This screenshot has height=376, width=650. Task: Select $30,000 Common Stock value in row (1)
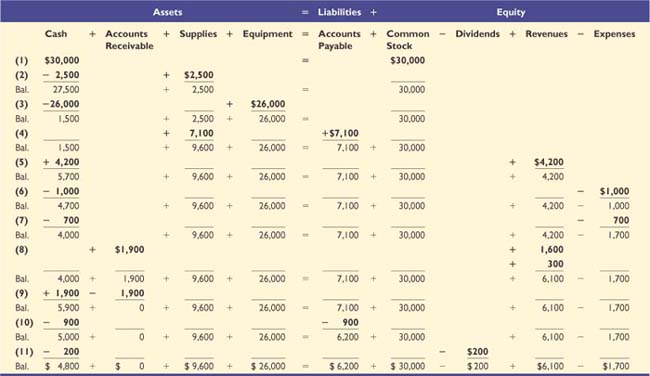point(407,61)
